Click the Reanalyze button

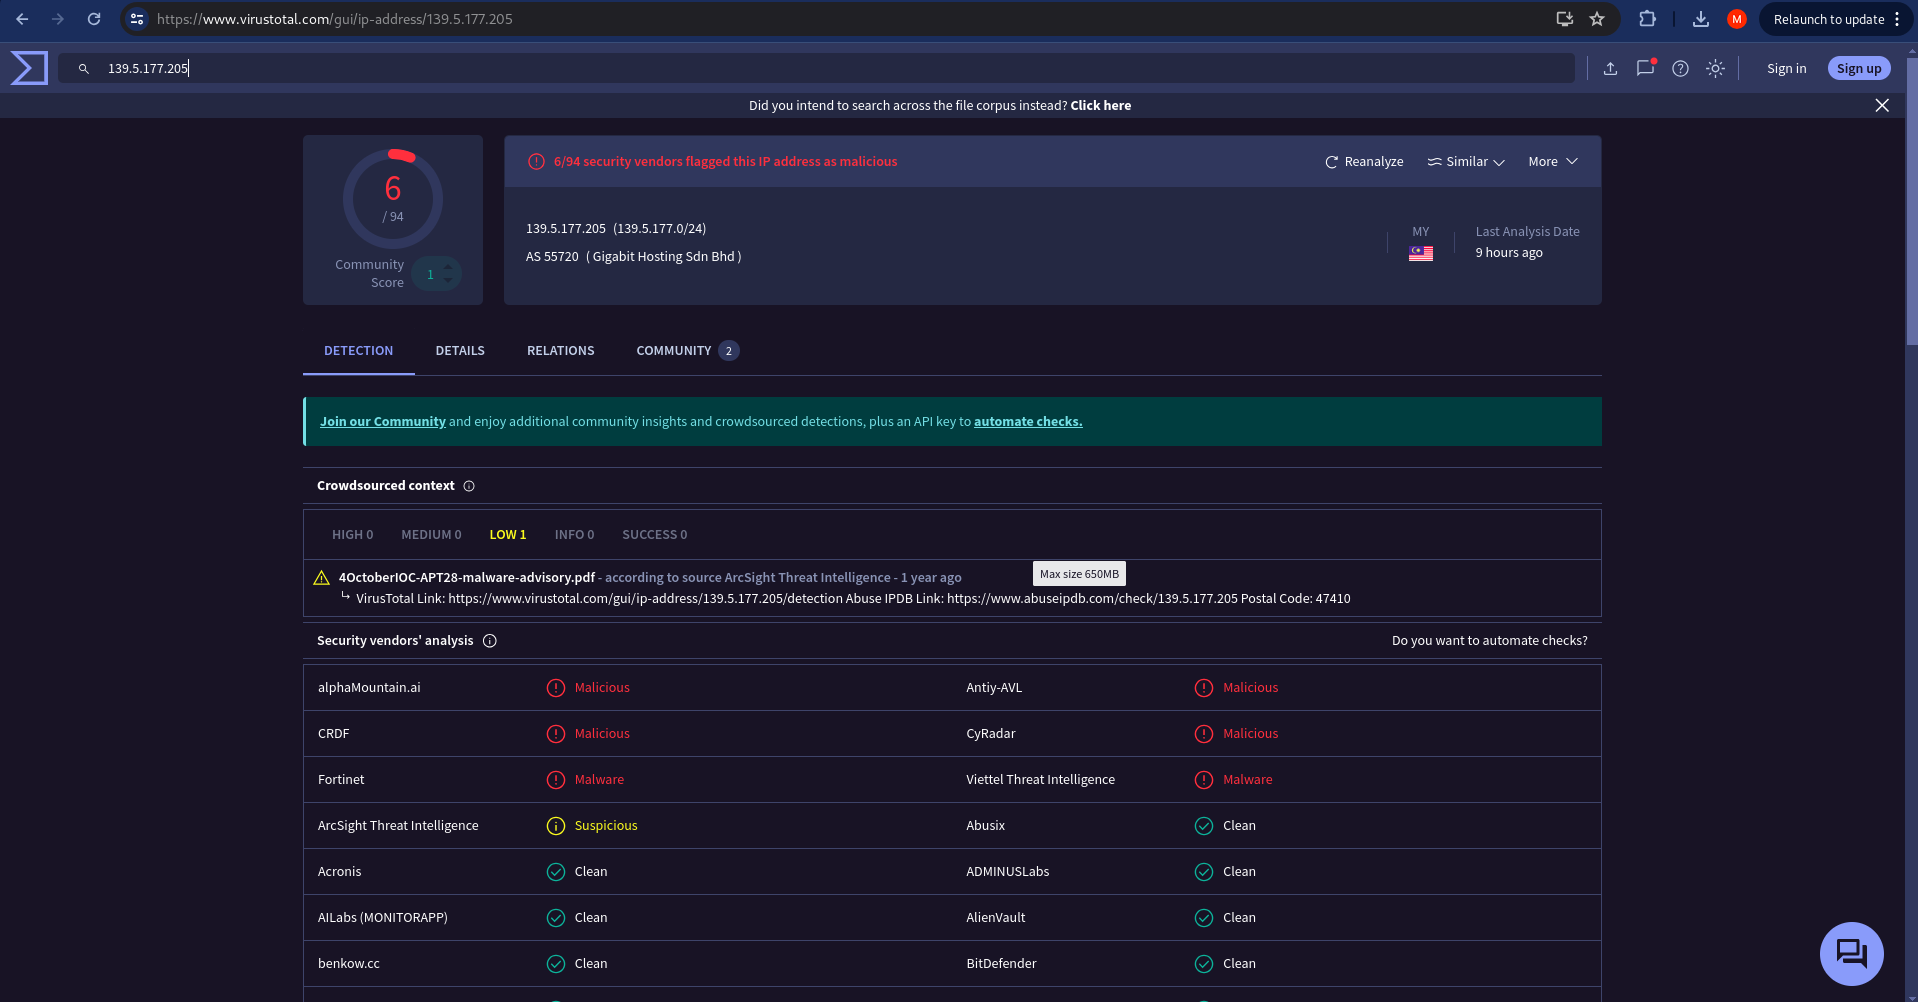click(1364, 162)
